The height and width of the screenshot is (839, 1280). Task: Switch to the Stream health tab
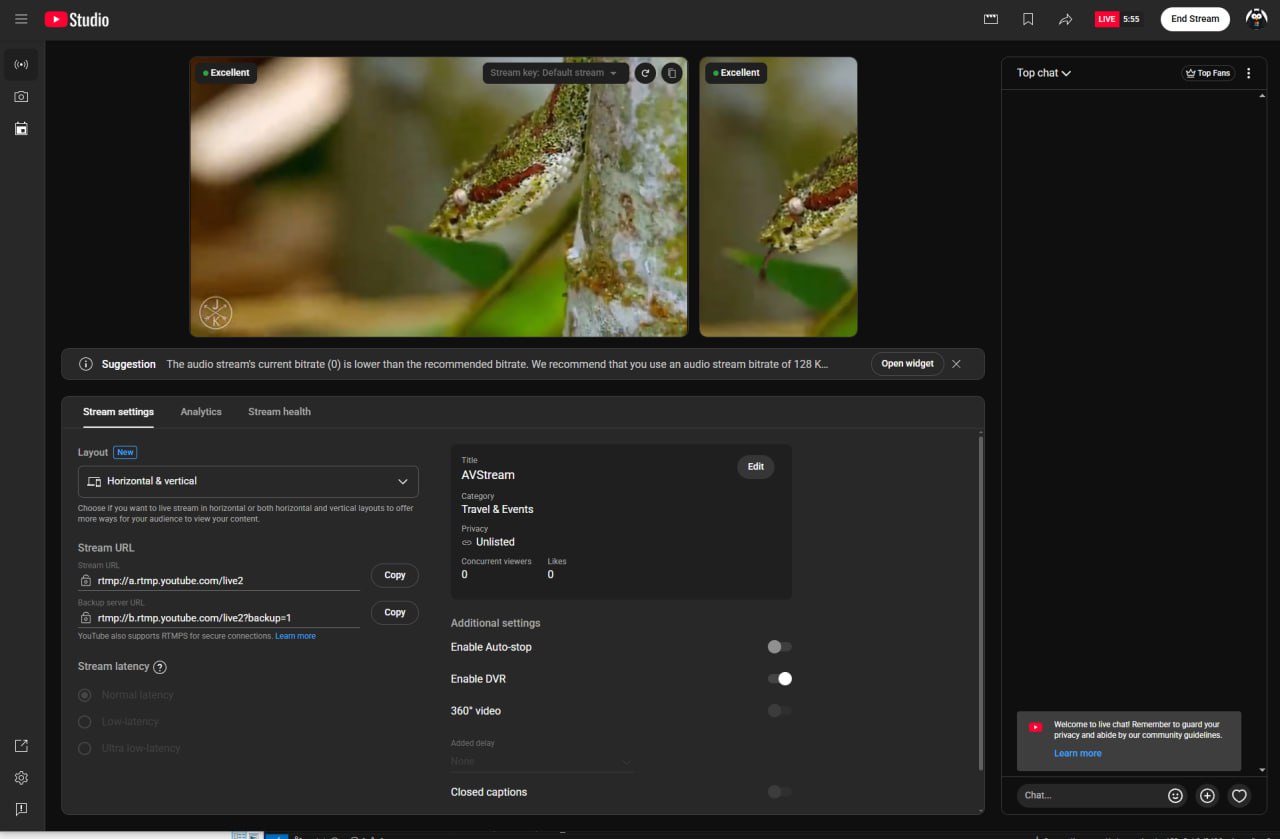279,412
